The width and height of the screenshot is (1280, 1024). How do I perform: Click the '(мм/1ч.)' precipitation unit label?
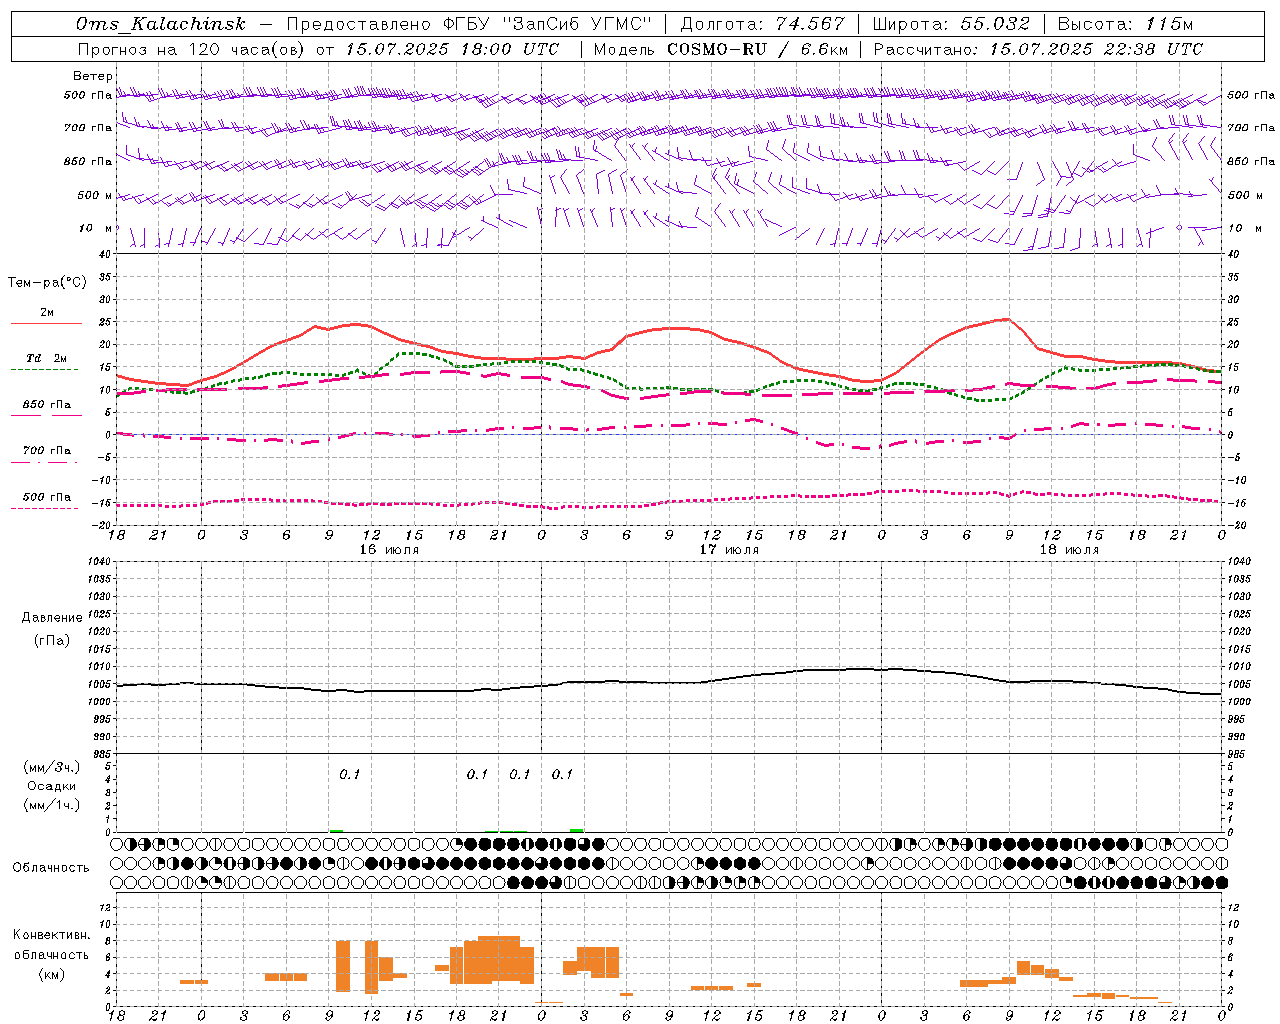[x=52, y=805]
